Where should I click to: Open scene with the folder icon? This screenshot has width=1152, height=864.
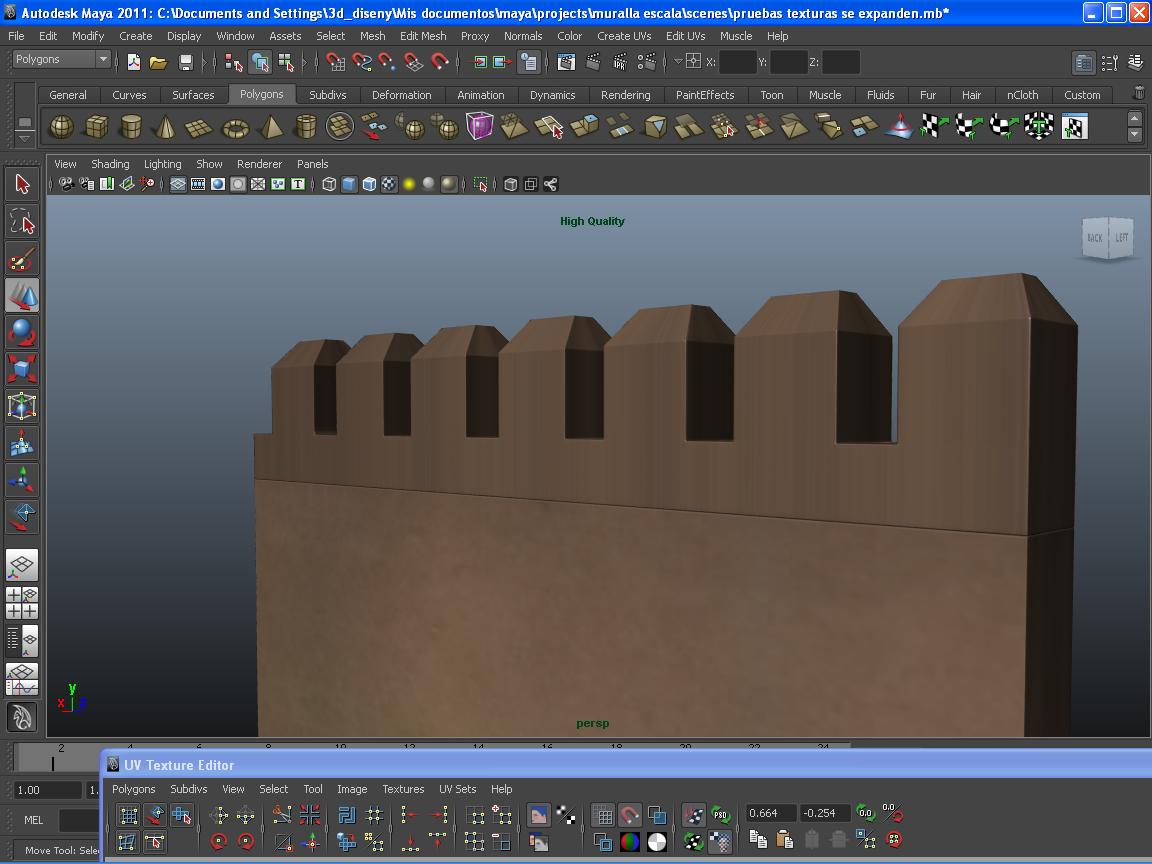point(158,62)
